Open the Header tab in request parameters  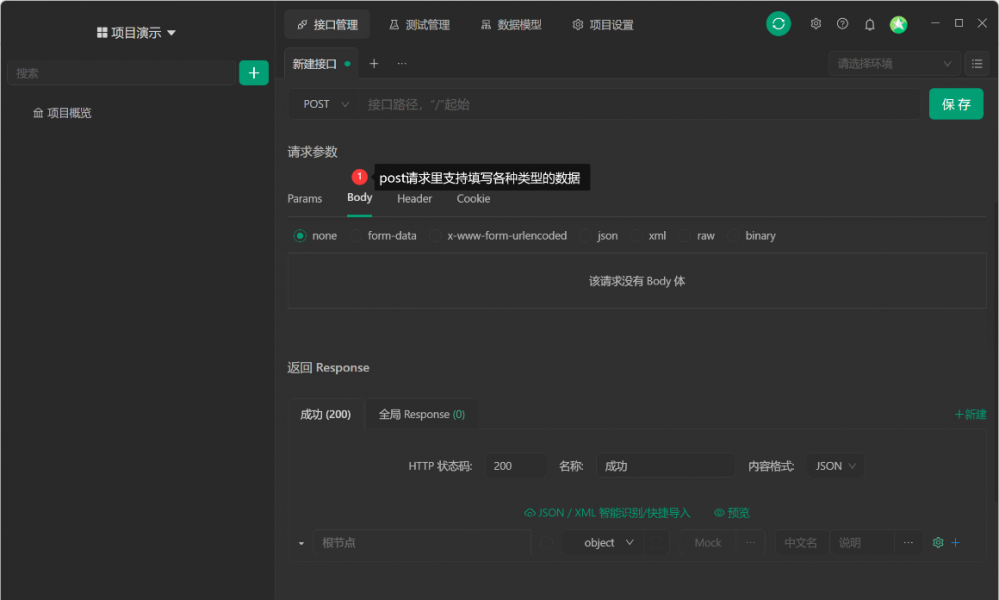[x=413, y=198]
